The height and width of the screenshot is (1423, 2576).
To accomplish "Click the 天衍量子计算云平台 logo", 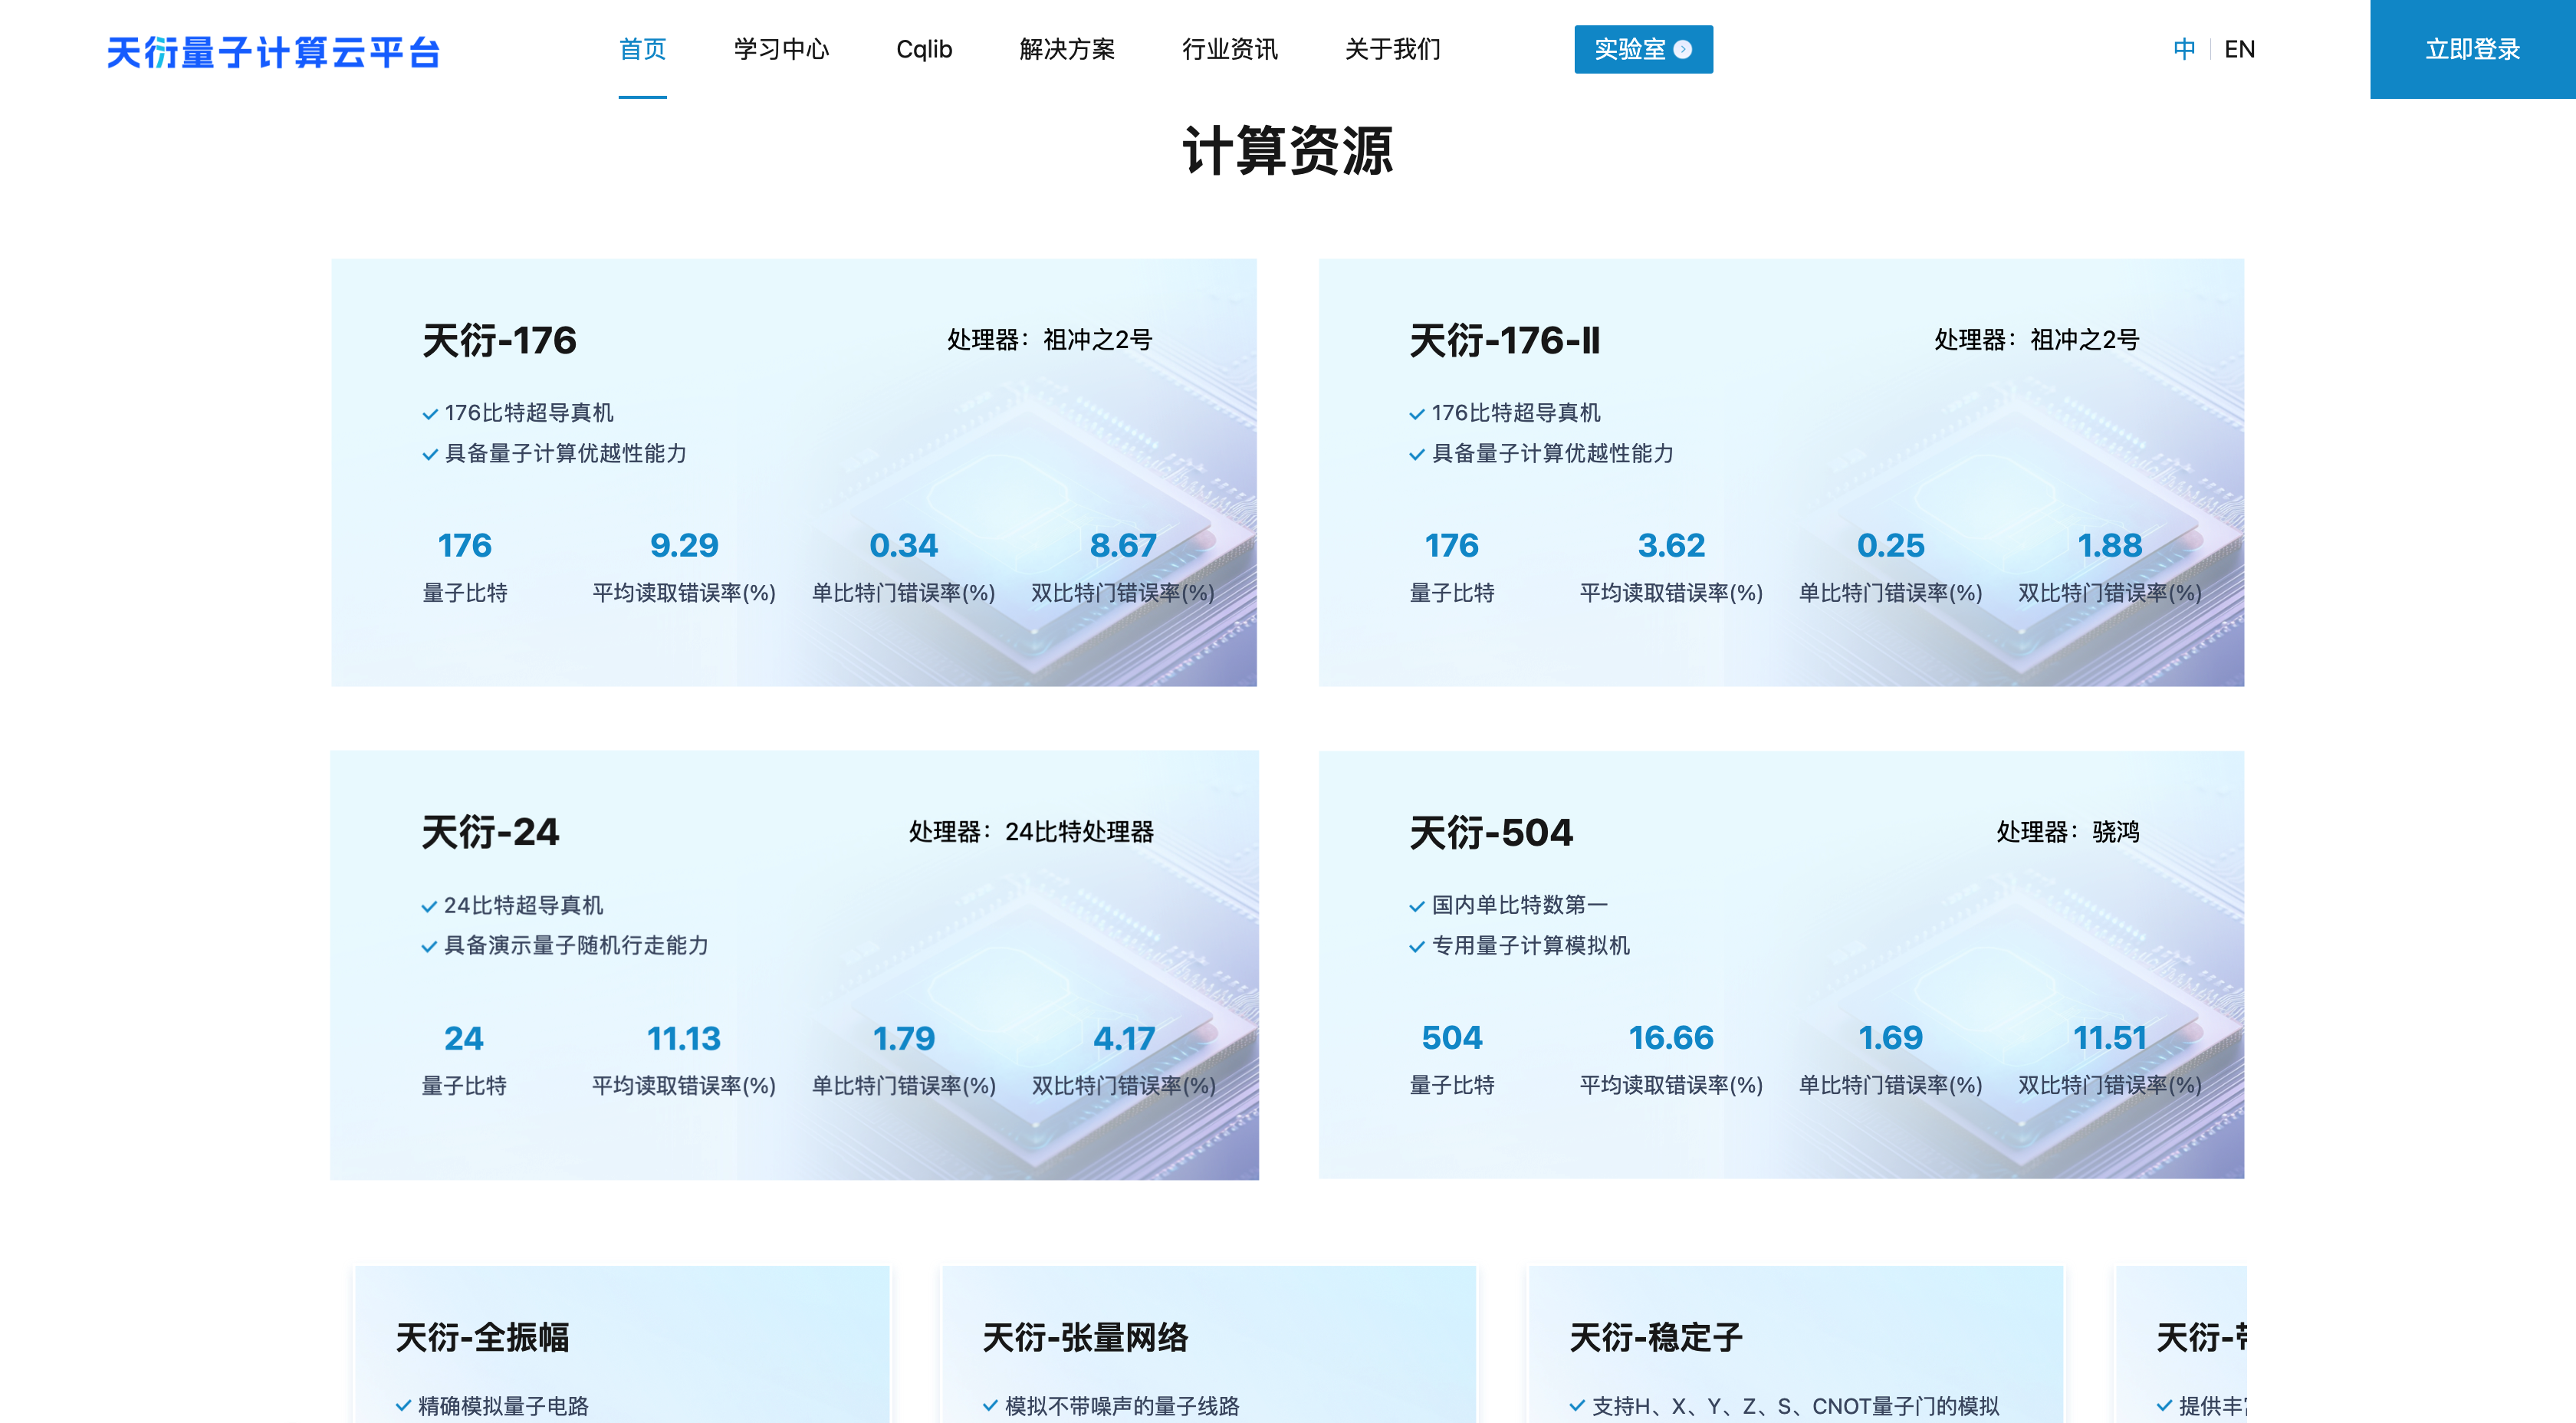I will coord(273,52).
